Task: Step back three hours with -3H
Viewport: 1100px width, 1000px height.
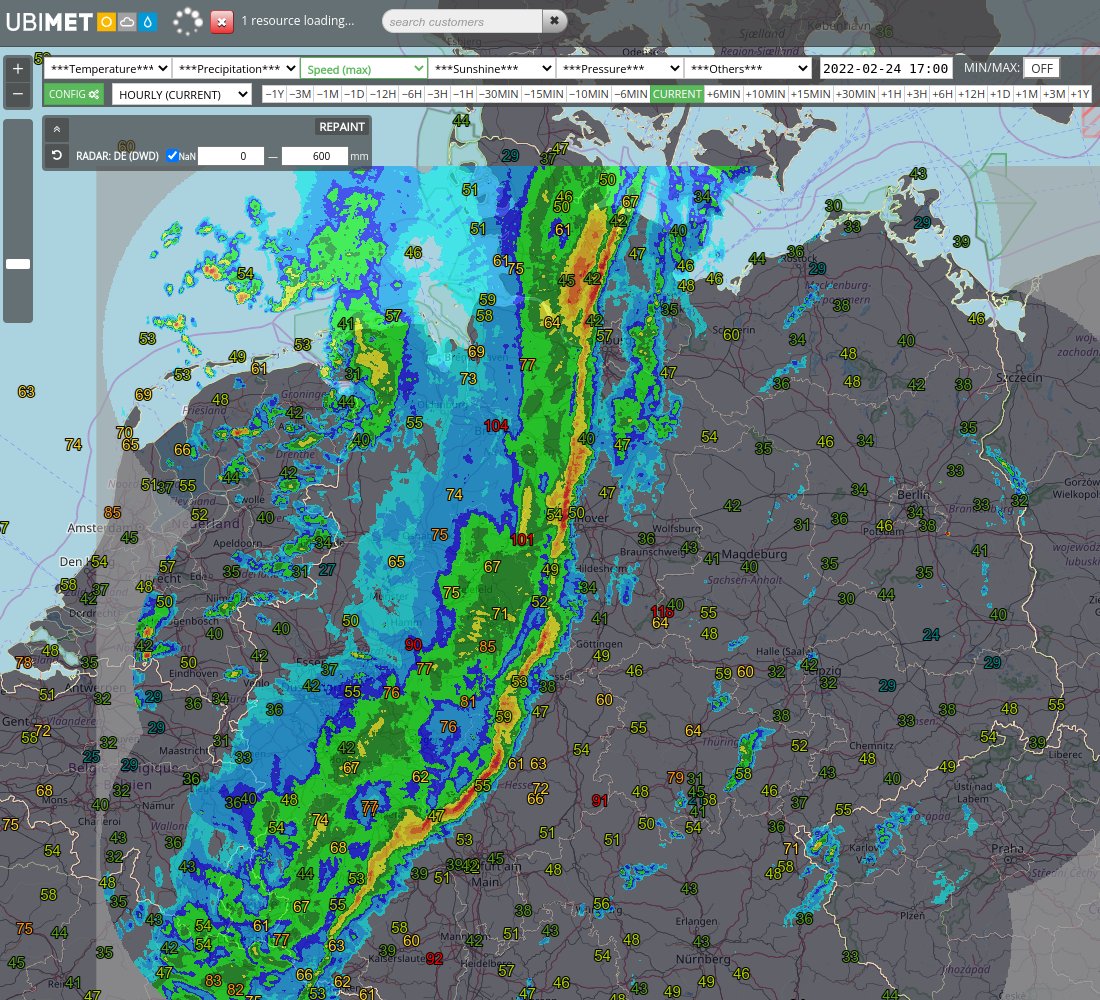Action: tap(437, 94)
